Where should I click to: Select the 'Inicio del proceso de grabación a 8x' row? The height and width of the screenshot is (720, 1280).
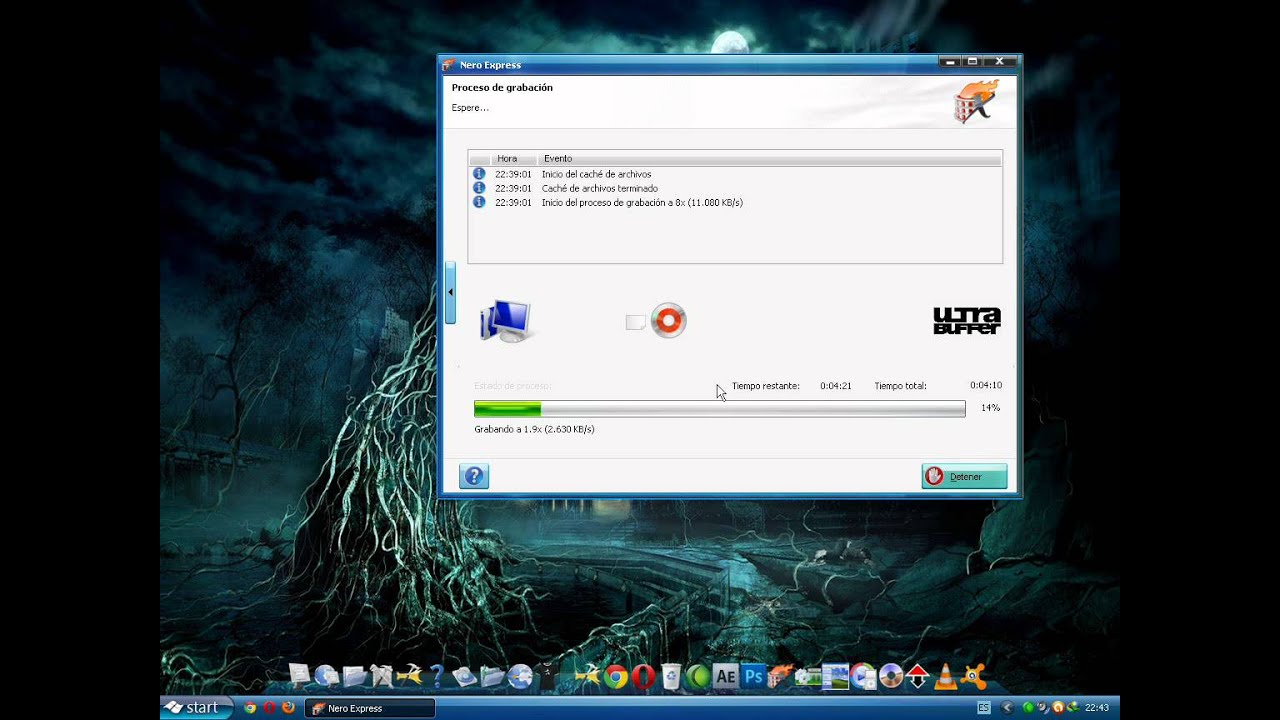pos(735,202)
